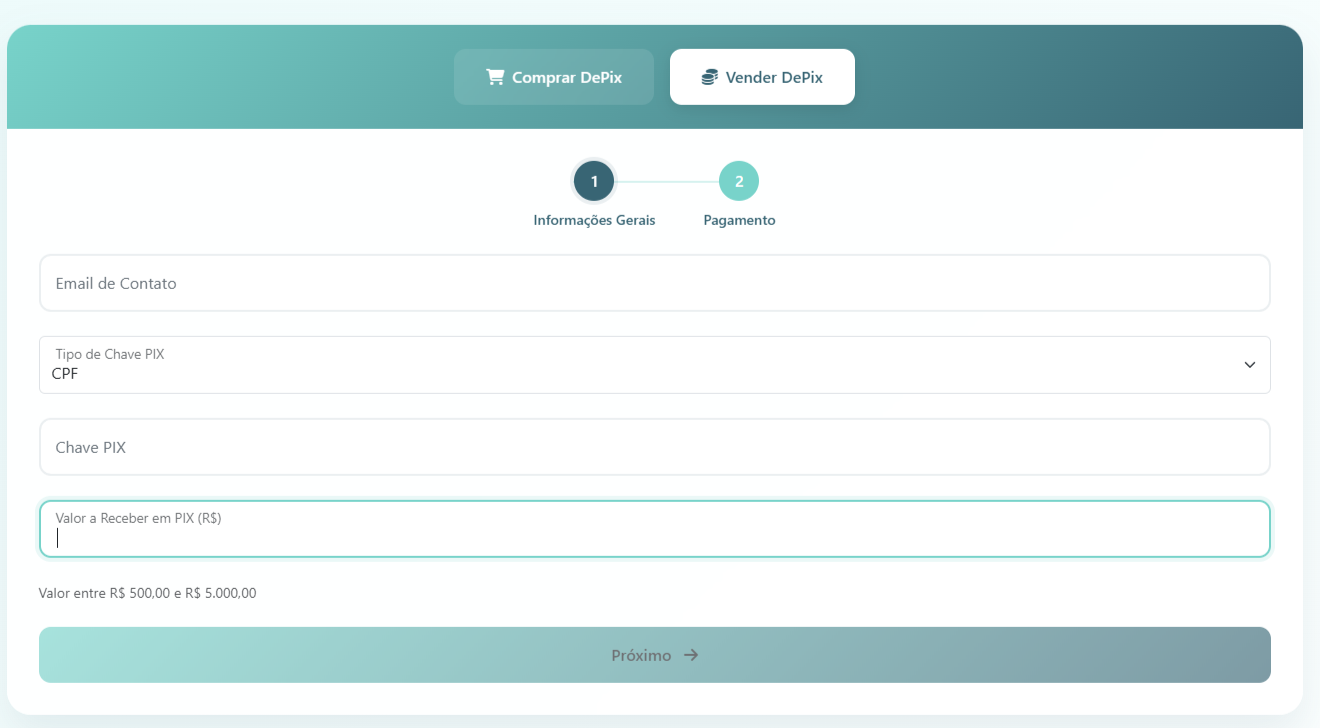The image size is (1320, 728).
Task: Click the Pagamento step label
Action: 739,220
